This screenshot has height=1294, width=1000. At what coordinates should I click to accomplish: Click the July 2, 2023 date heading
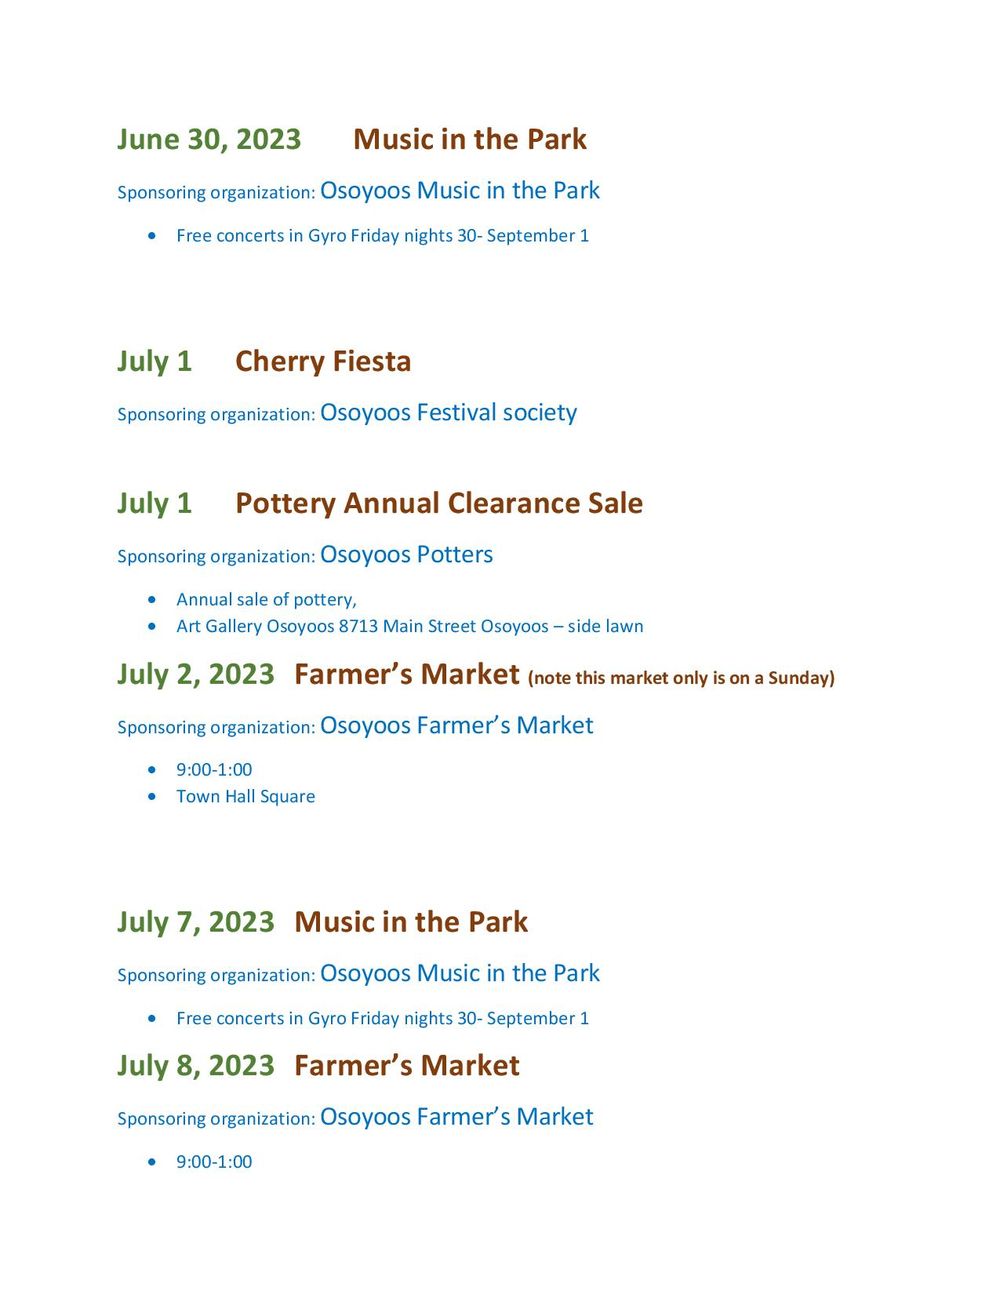(x=196, y=674)
